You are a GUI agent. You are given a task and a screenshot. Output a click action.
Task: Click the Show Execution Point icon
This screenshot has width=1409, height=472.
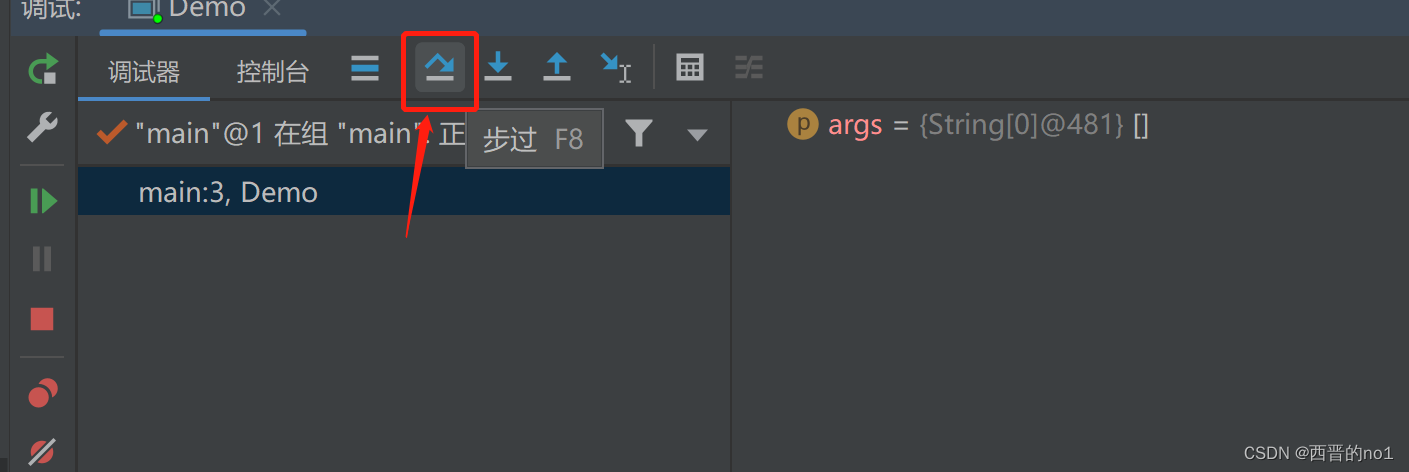coord(365,68)
